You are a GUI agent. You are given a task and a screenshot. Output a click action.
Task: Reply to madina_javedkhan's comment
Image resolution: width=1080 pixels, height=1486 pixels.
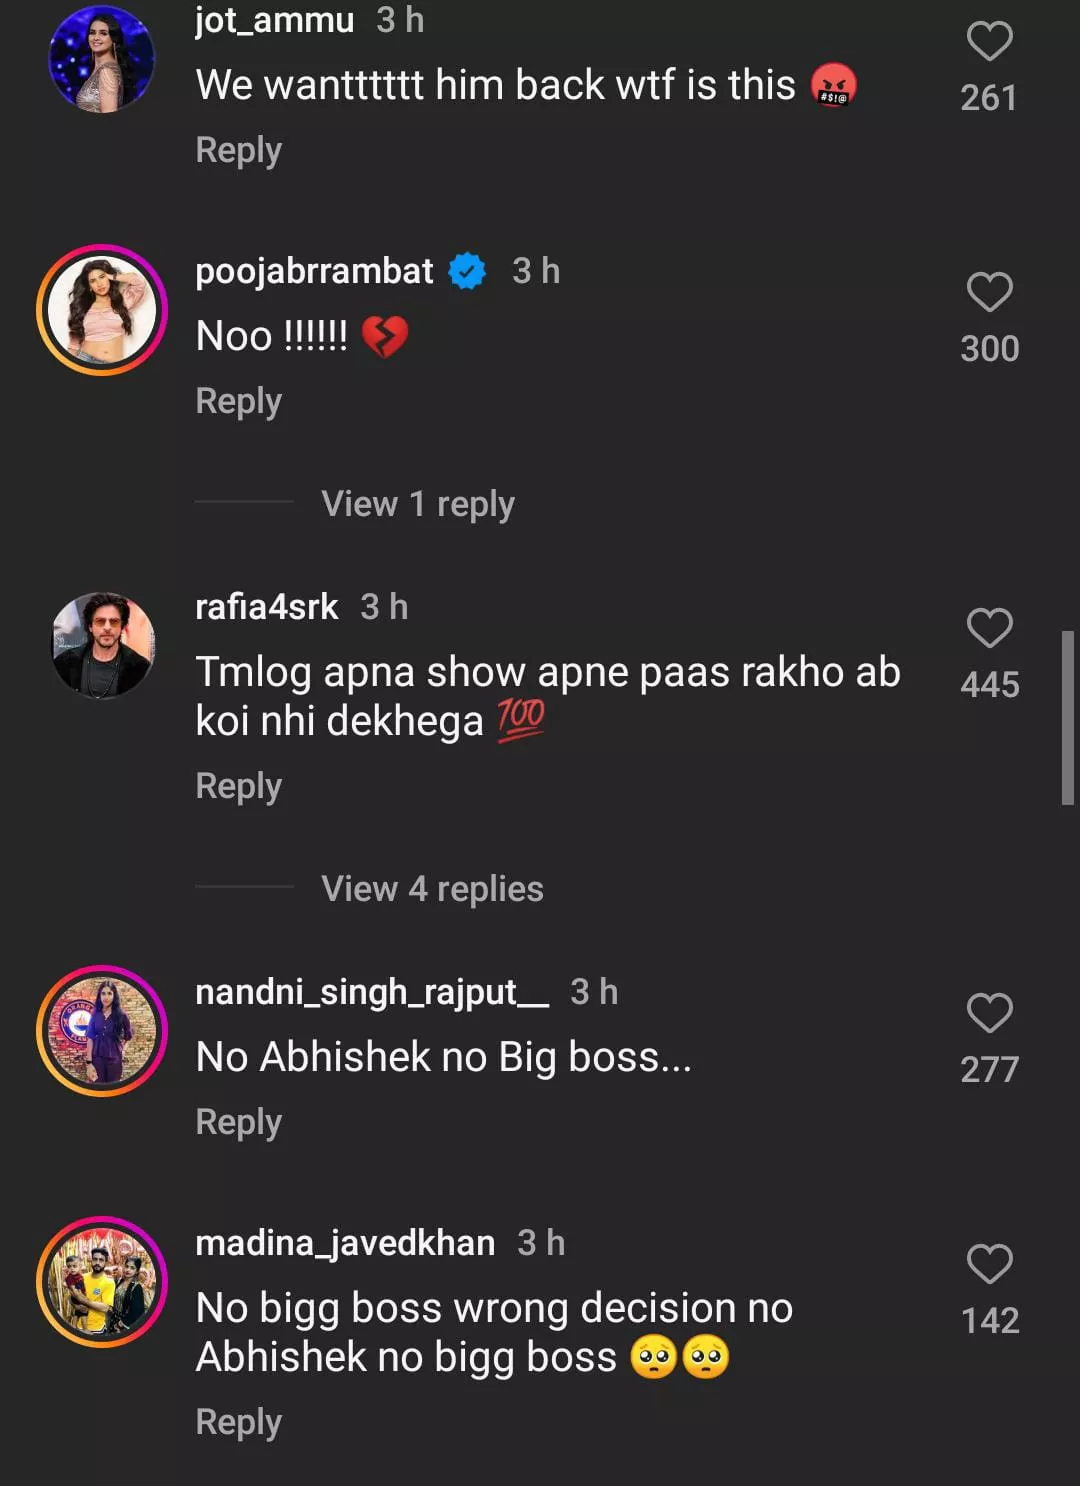click(x=238, y=1422)
